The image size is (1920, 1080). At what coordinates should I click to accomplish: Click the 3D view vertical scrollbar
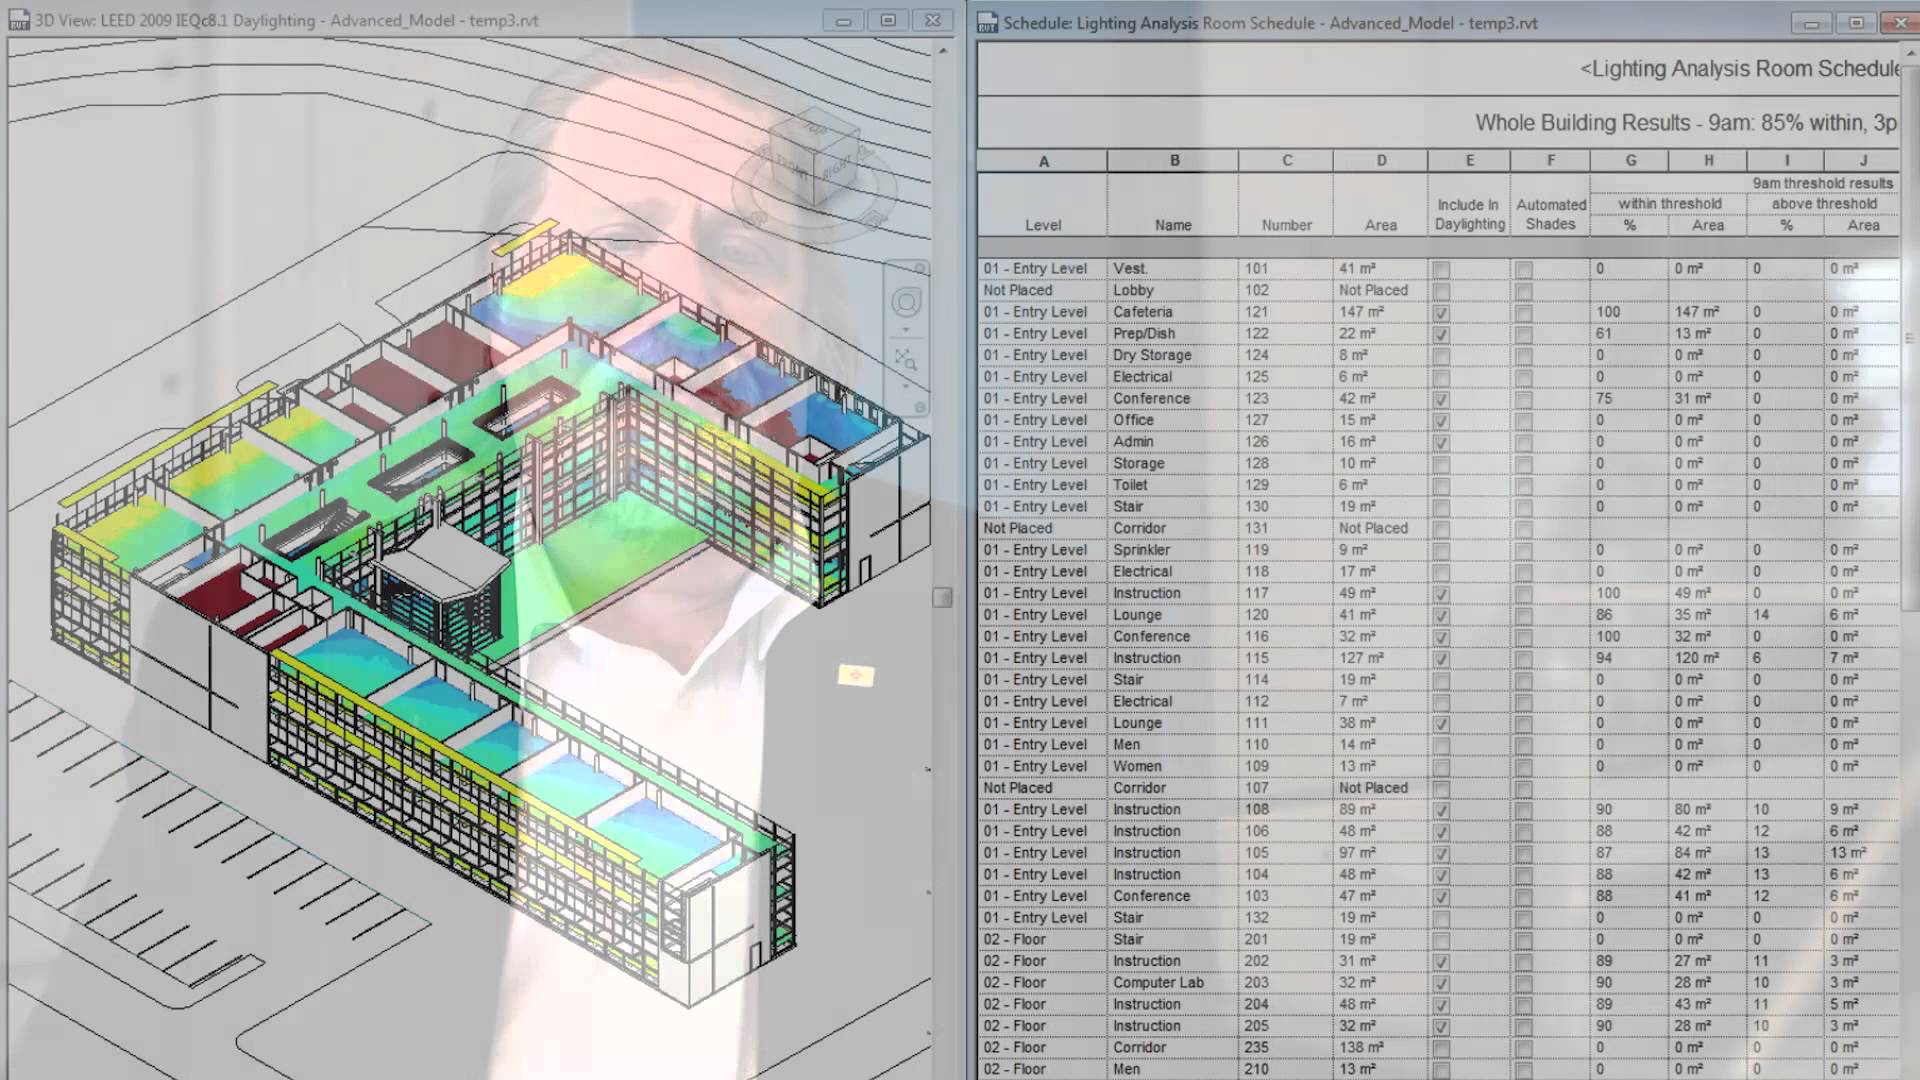pyautogui.click(x=940, y=597)
